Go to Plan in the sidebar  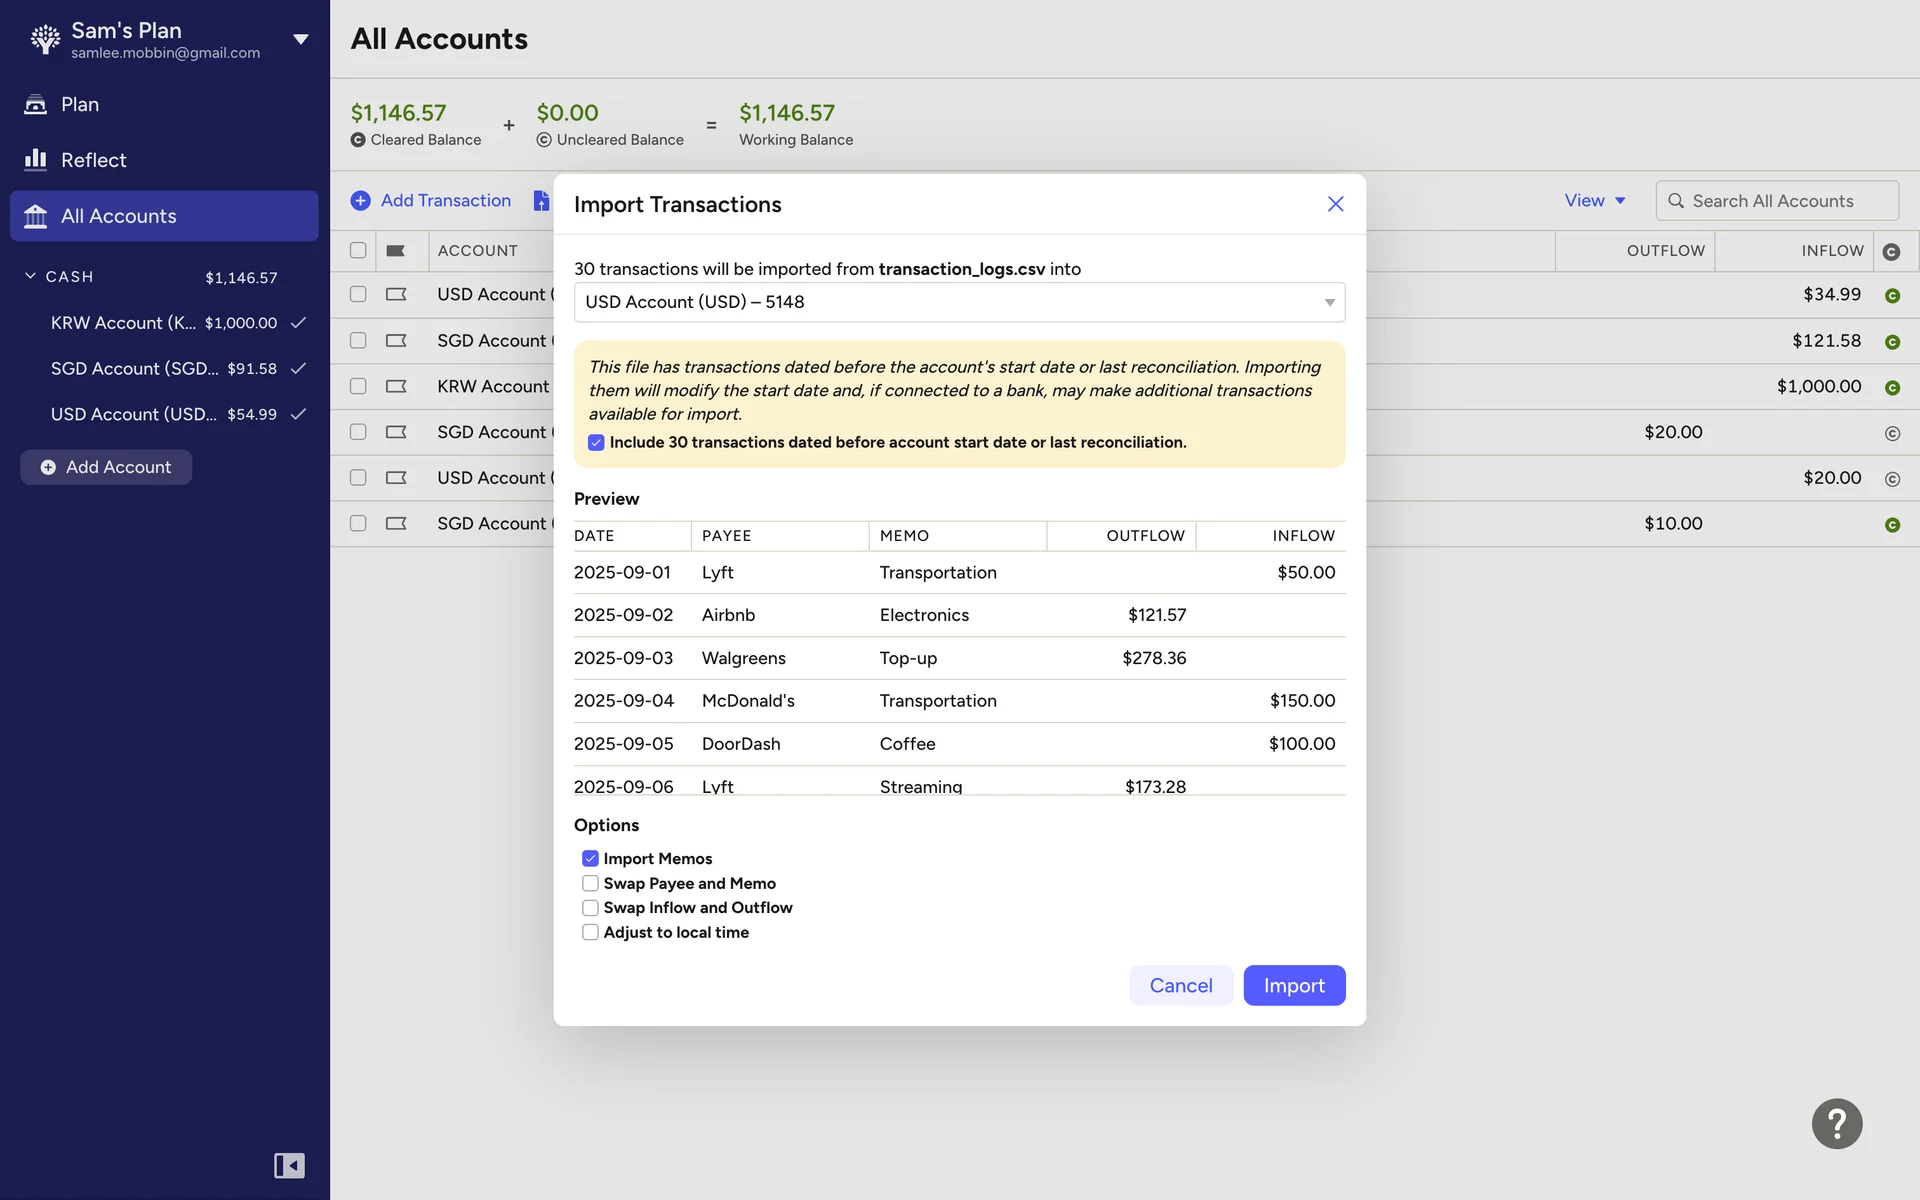click(79, 104)
